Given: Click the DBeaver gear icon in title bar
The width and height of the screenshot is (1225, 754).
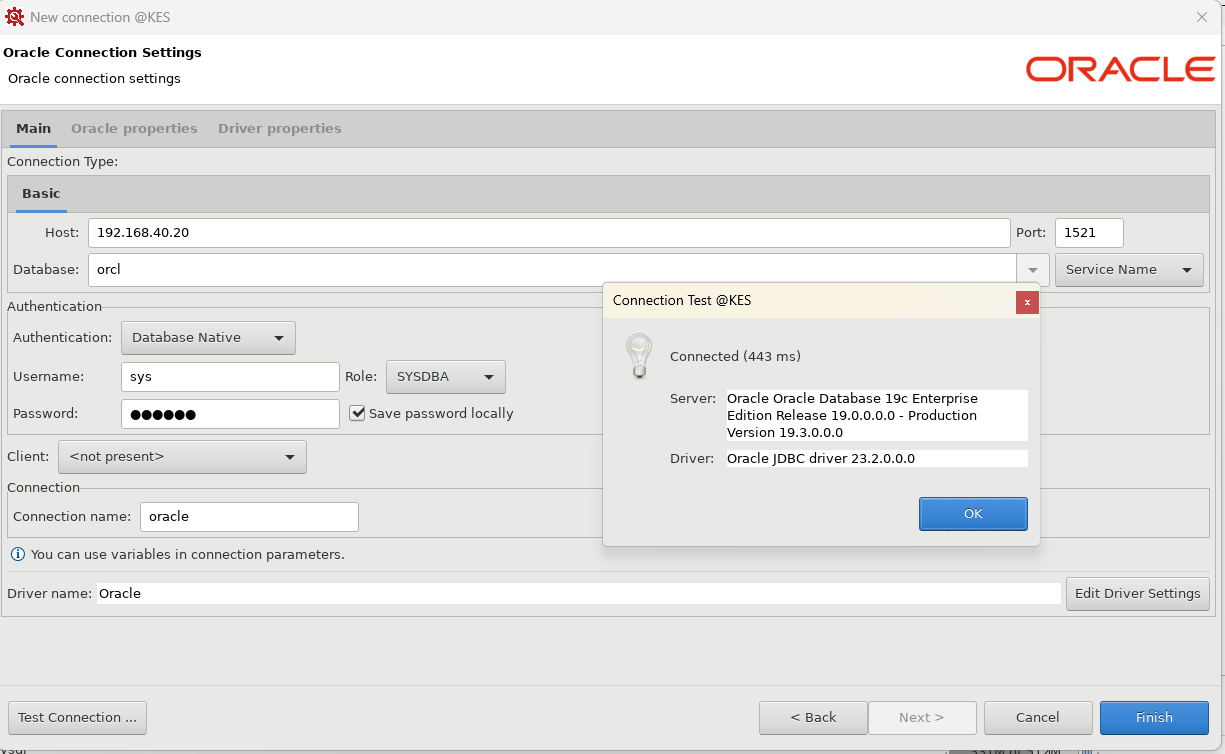Looking at the screenshot, I should tap(15, 17).
